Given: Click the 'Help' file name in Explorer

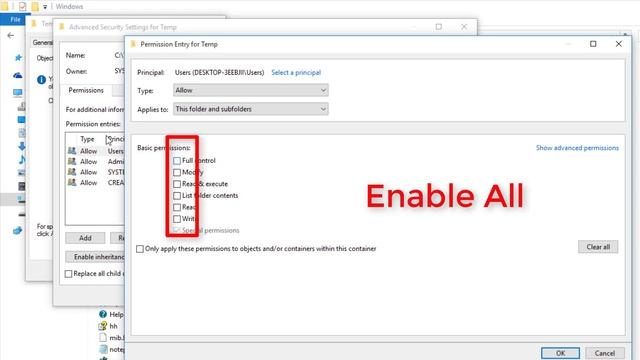Looking at the screenshot, I should point(116,314).
